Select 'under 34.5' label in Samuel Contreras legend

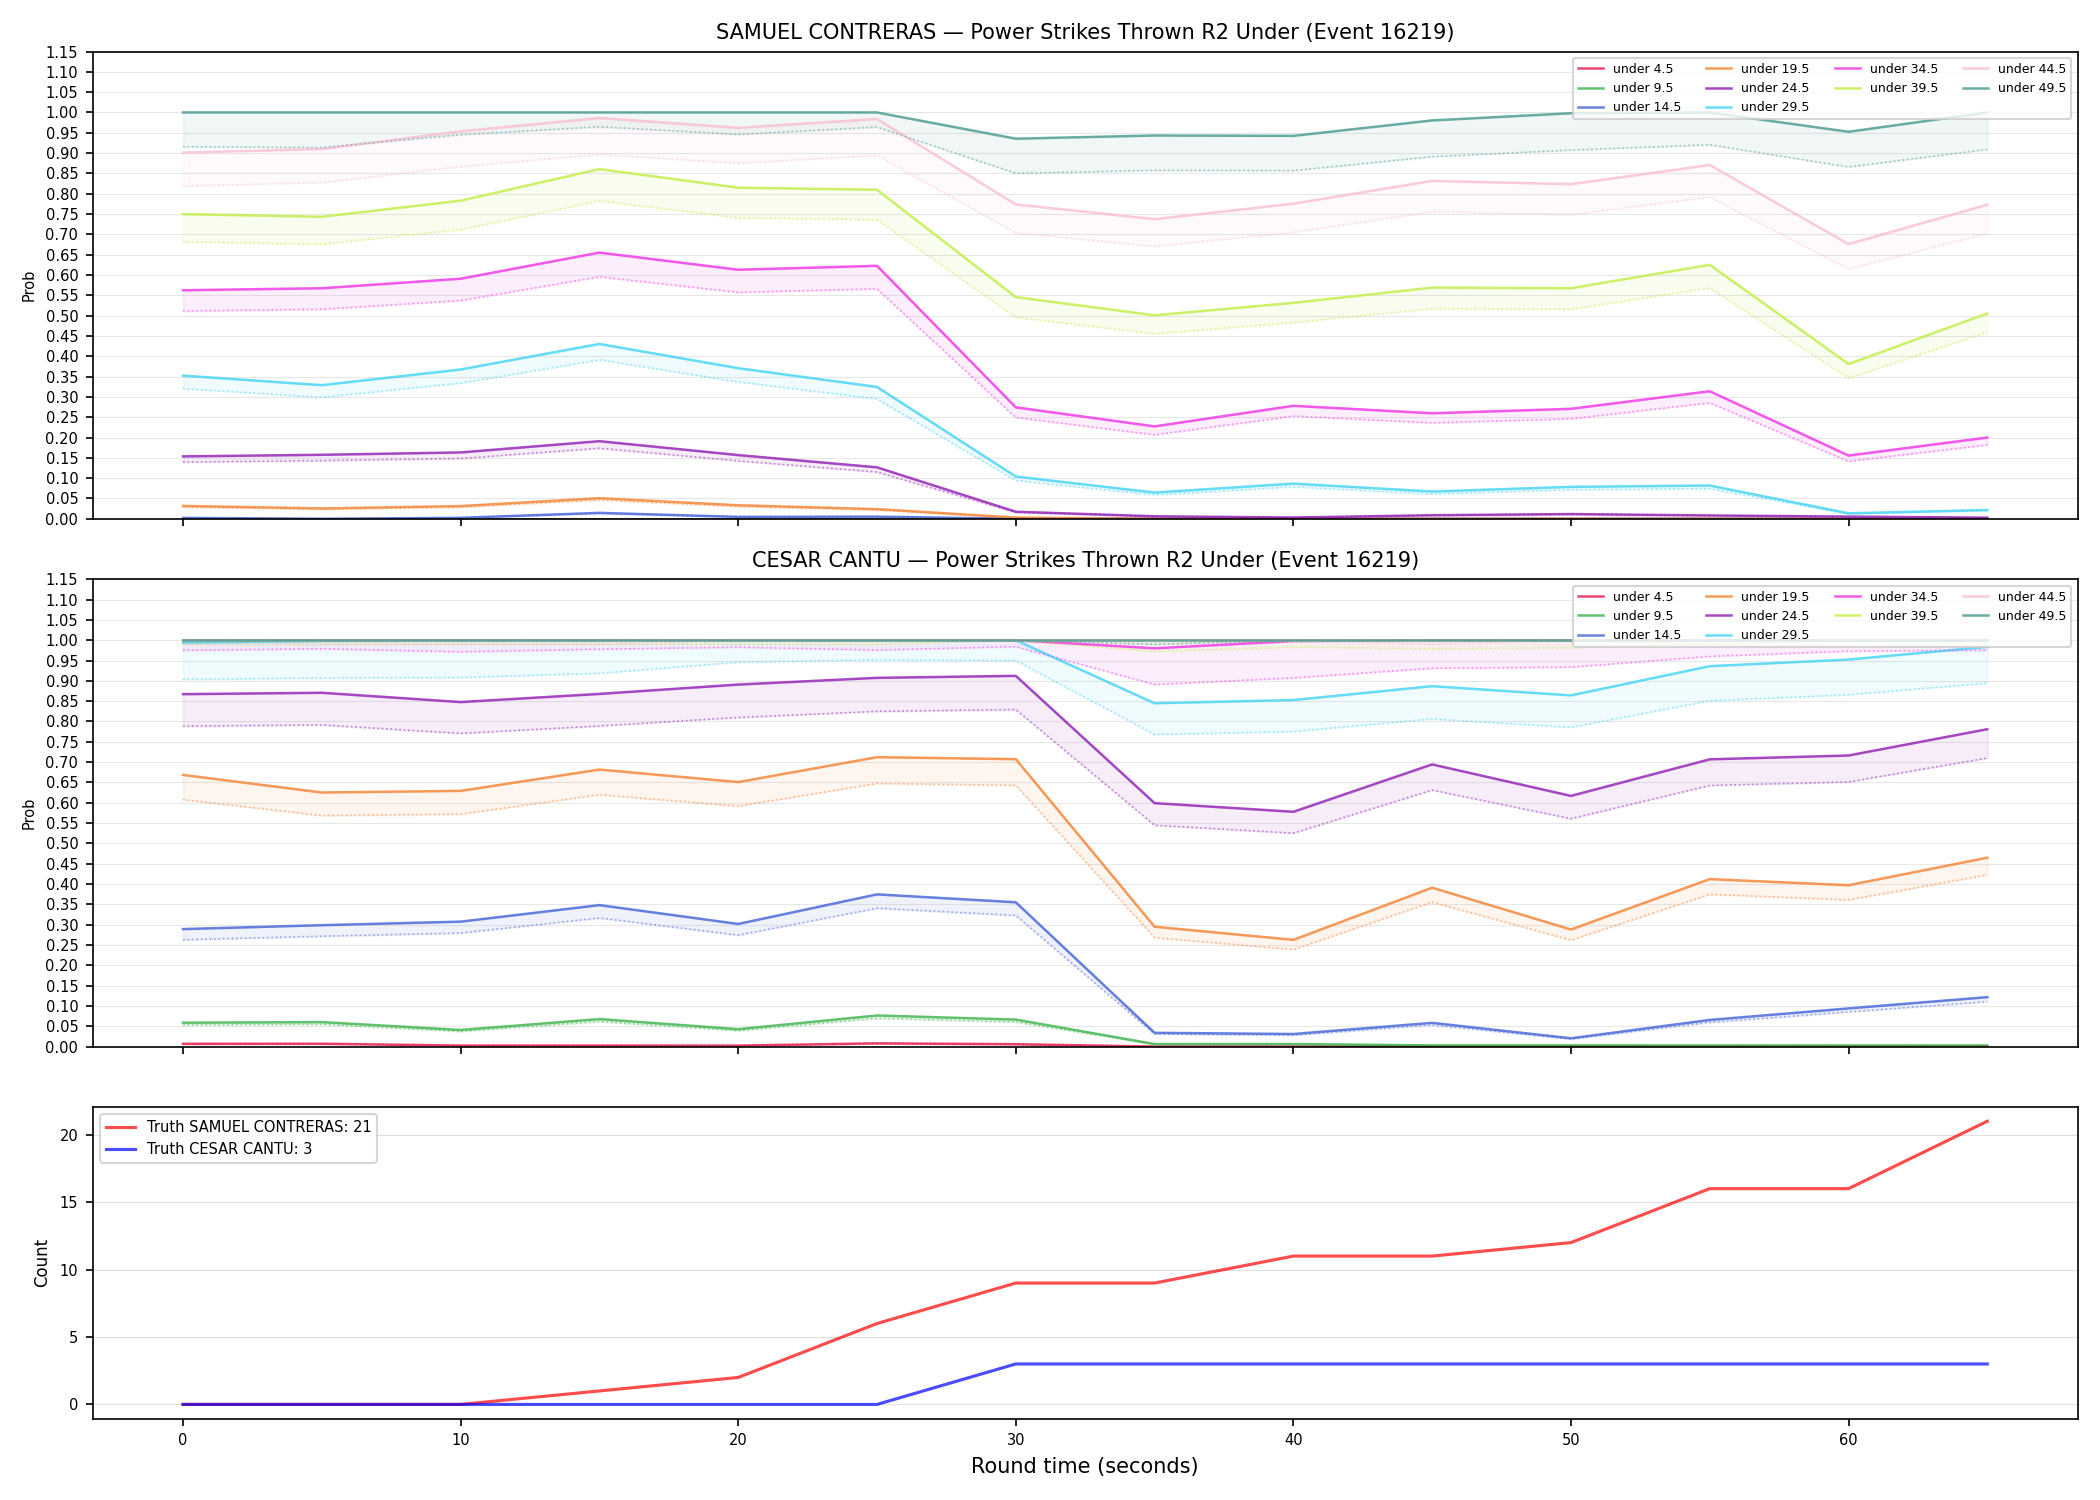[1904, 69]
